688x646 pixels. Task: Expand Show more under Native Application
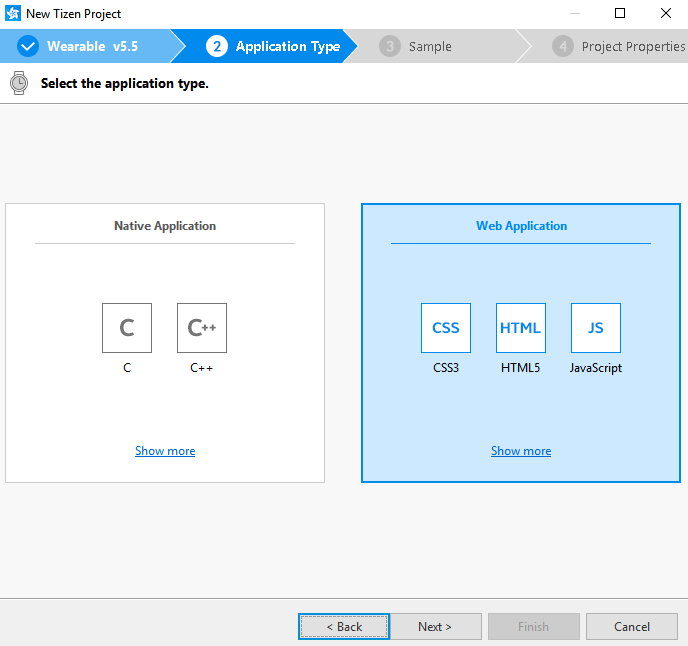point(165,451)
